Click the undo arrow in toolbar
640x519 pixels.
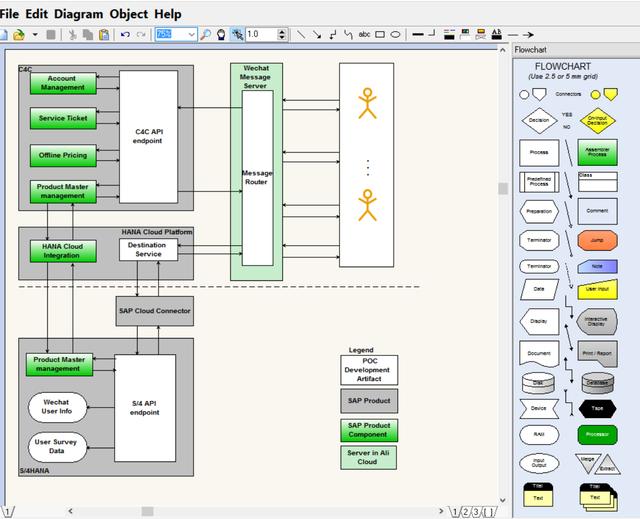click(125, 34)
